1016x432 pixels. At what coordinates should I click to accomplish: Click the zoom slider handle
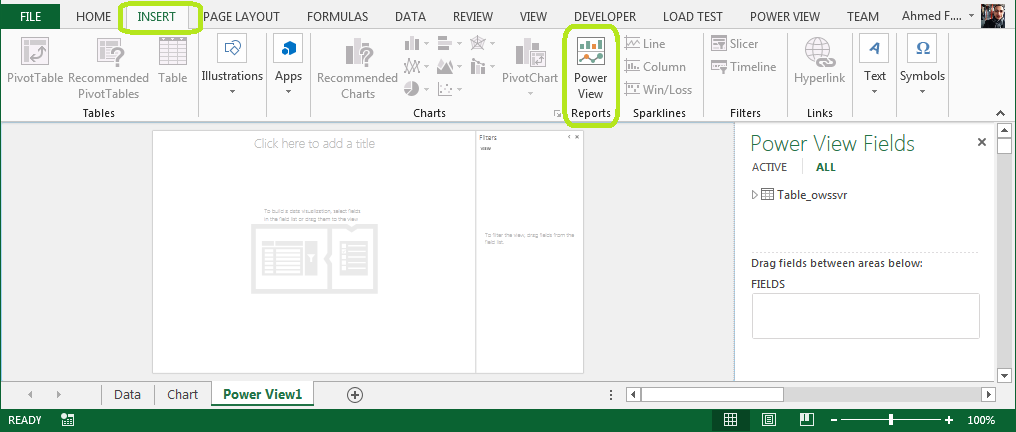click(x=891, y=420)
